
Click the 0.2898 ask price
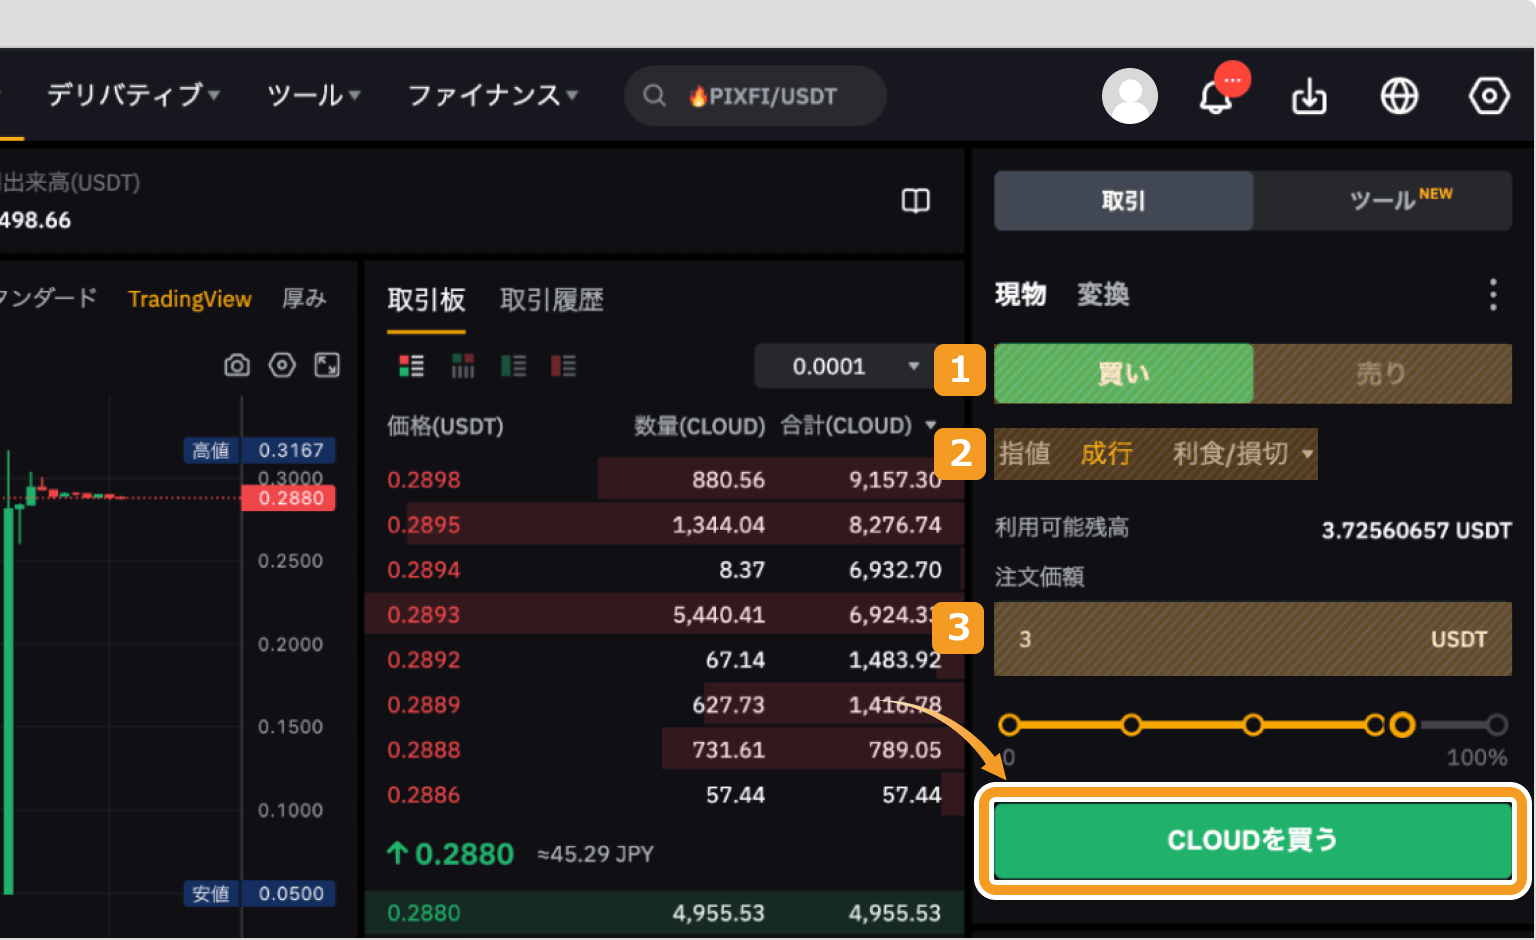coord(424,480)
